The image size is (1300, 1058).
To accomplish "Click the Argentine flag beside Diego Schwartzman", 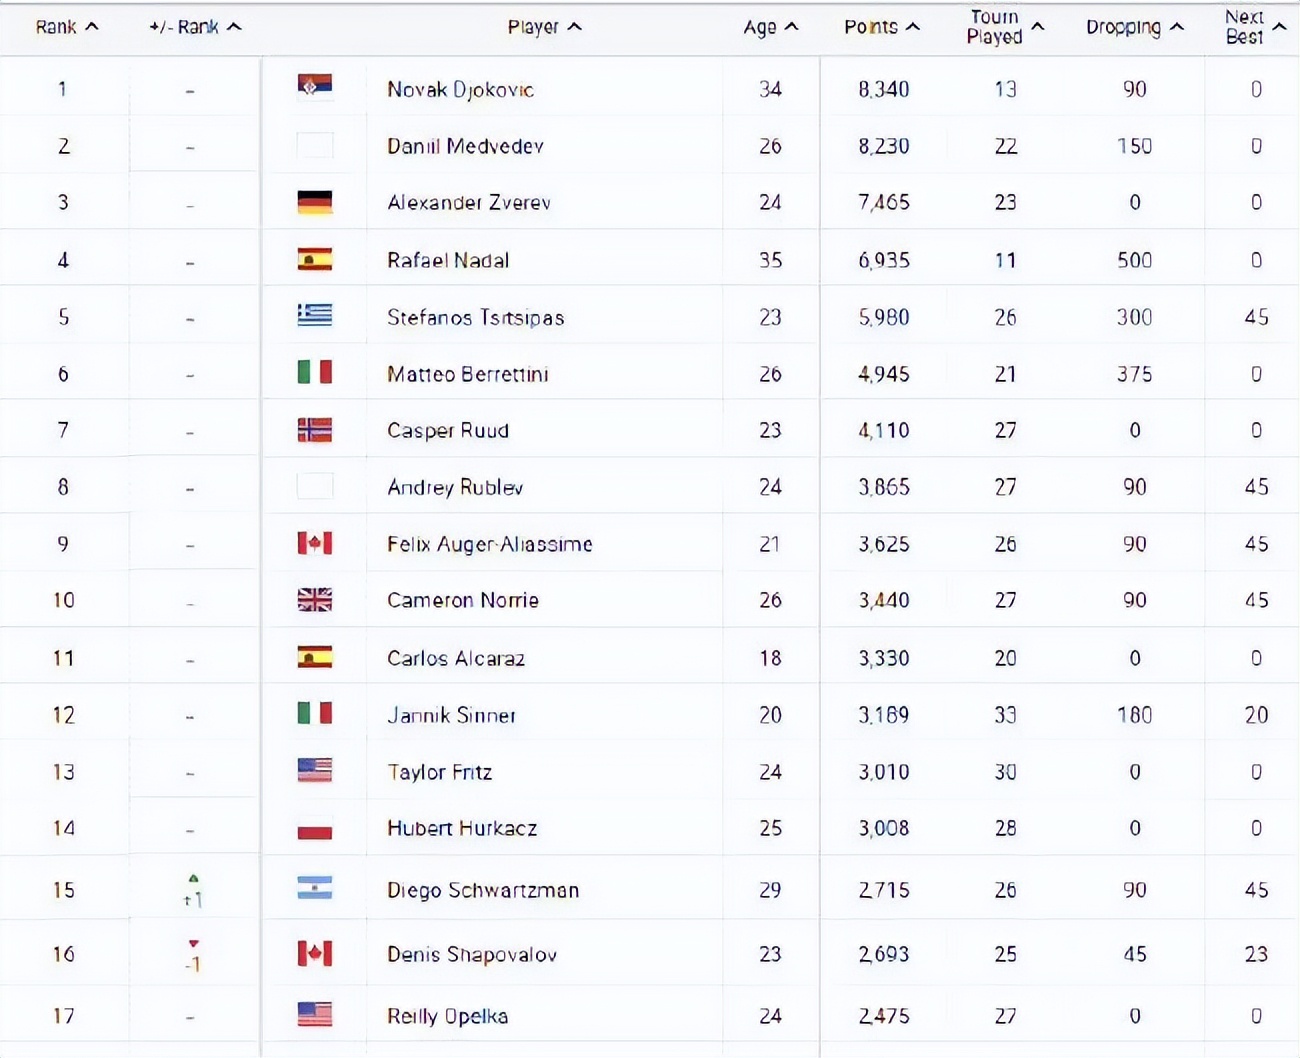I will coord(315,888).
